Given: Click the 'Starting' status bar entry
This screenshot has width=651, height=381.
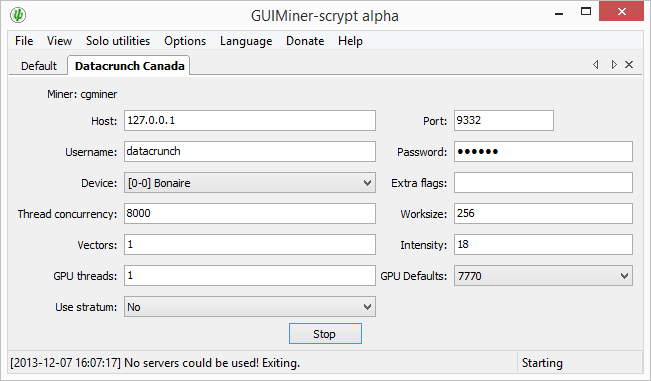Looking at the screenshot, I should tap(542, 363).
